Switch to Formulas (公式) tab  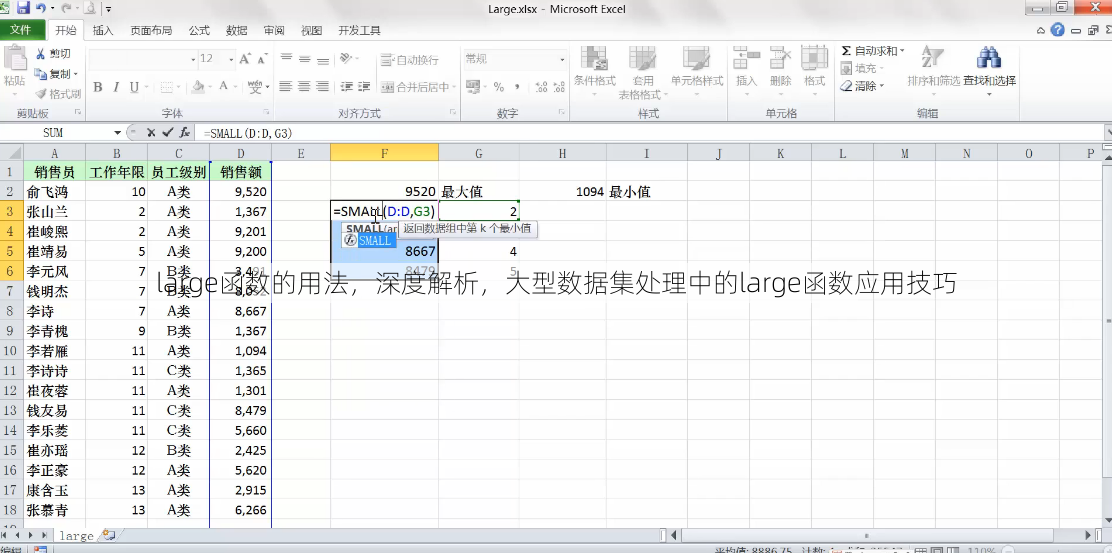coord(199,30)
